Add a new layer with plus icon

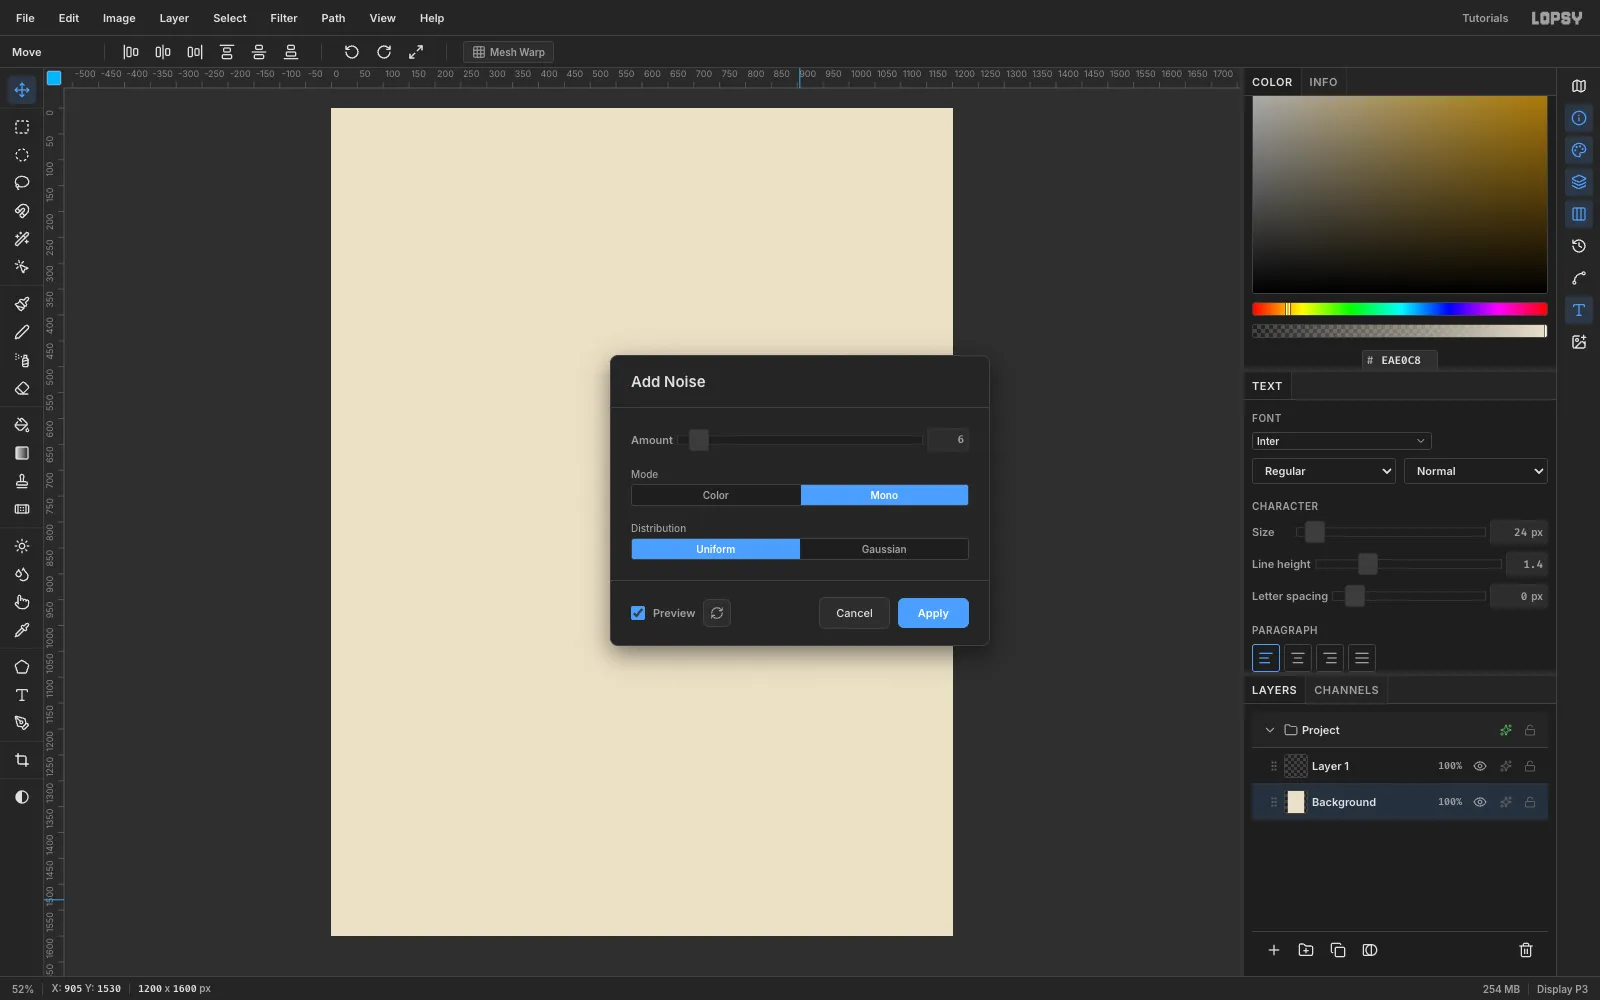(1274, 950)
